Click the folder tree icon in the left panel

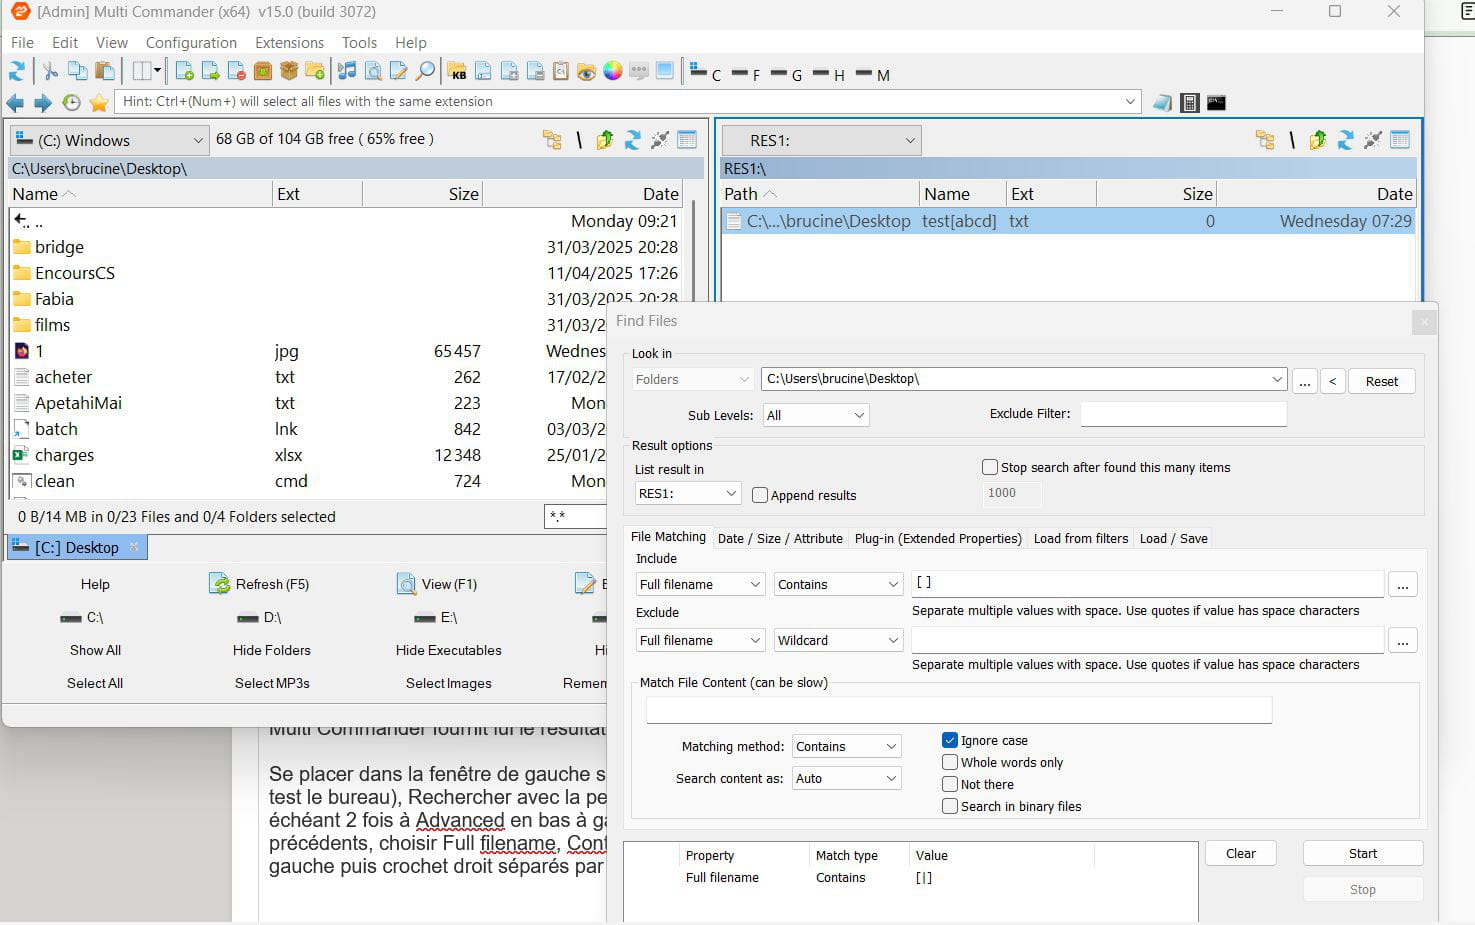pyautogui.click(x=552, y=140)
